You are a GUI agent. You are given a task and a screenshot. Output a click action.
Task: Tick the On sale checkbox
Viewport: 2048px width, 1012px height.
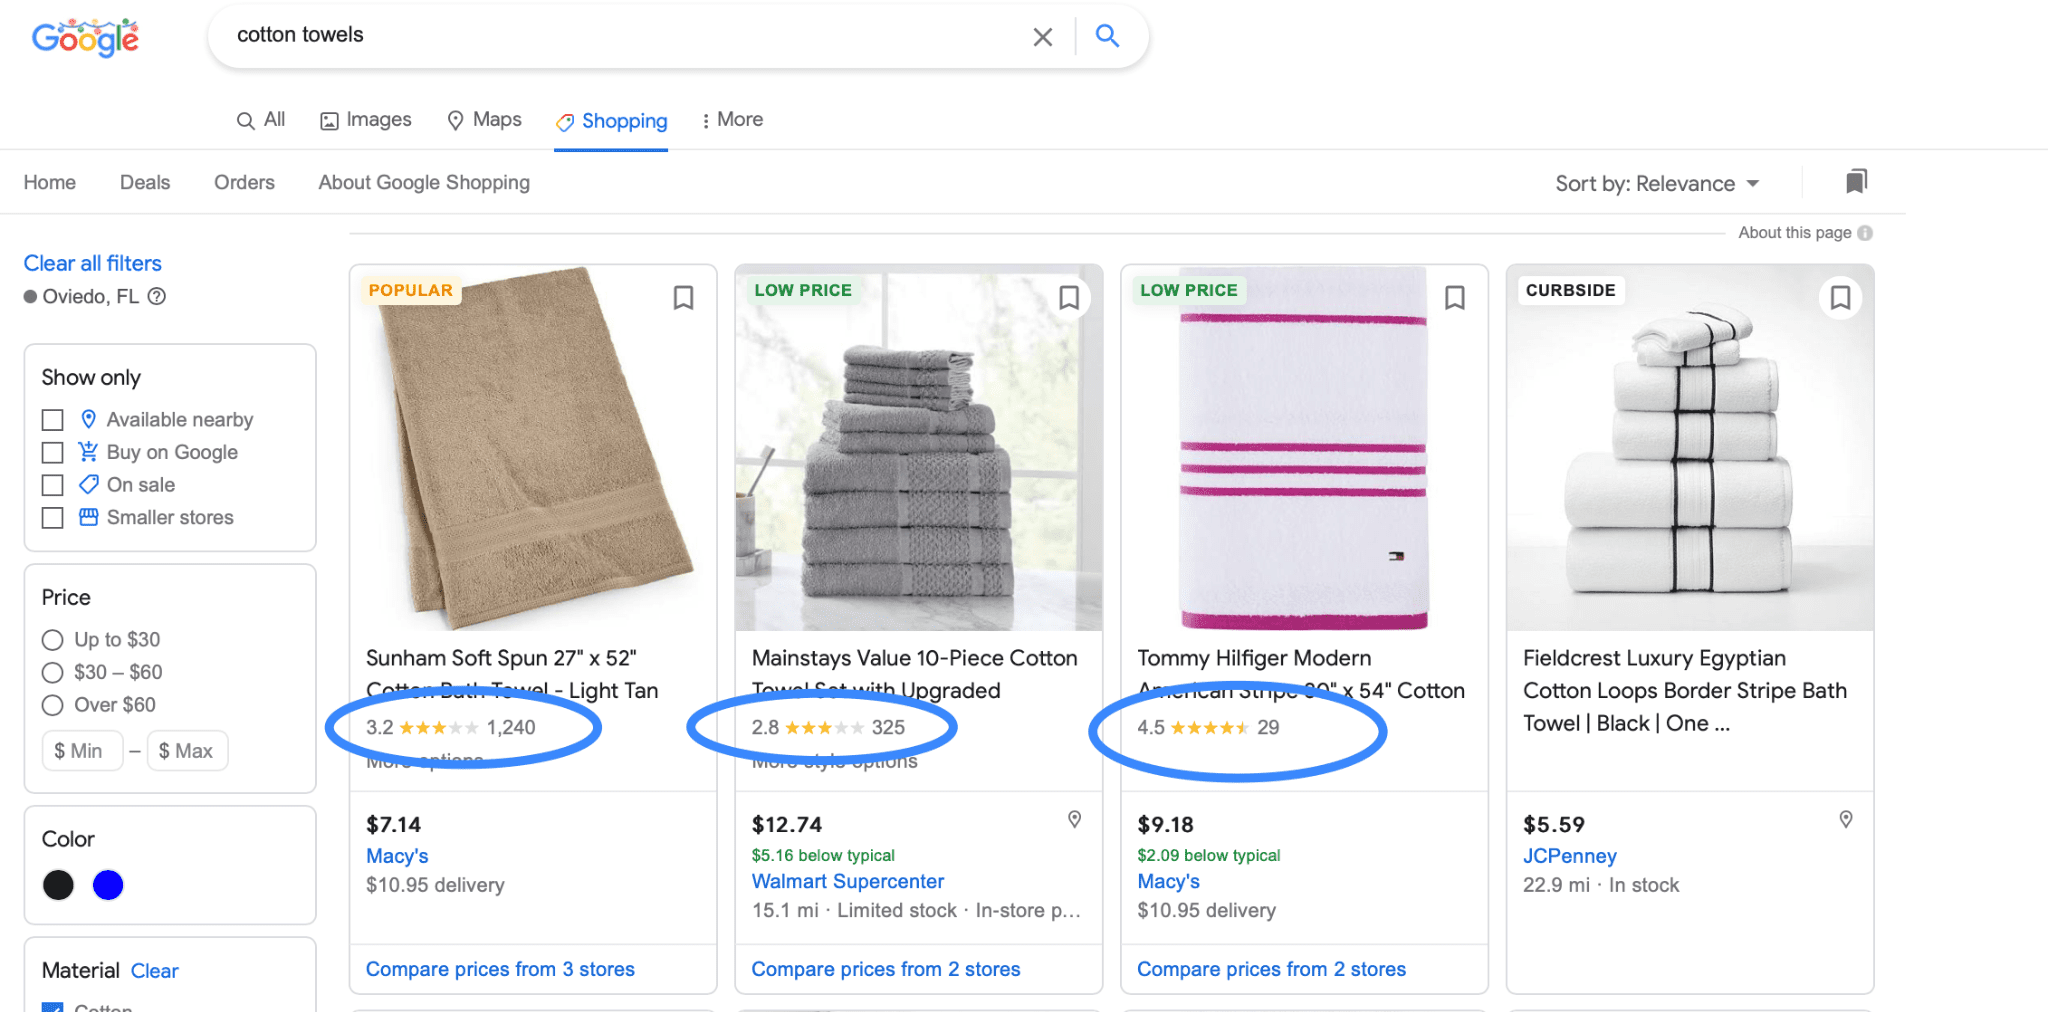point(53,485)
